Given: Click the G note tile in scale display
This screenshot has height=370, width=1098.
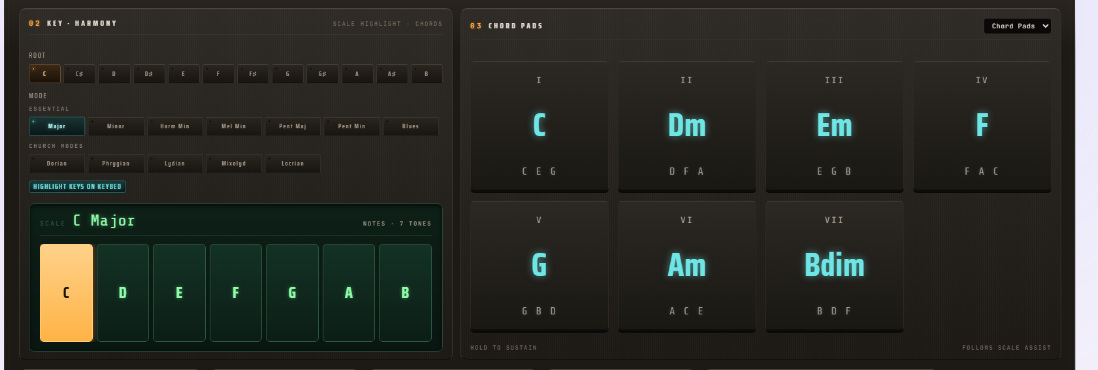Looking at the screenshot, I should click(292, 293).
